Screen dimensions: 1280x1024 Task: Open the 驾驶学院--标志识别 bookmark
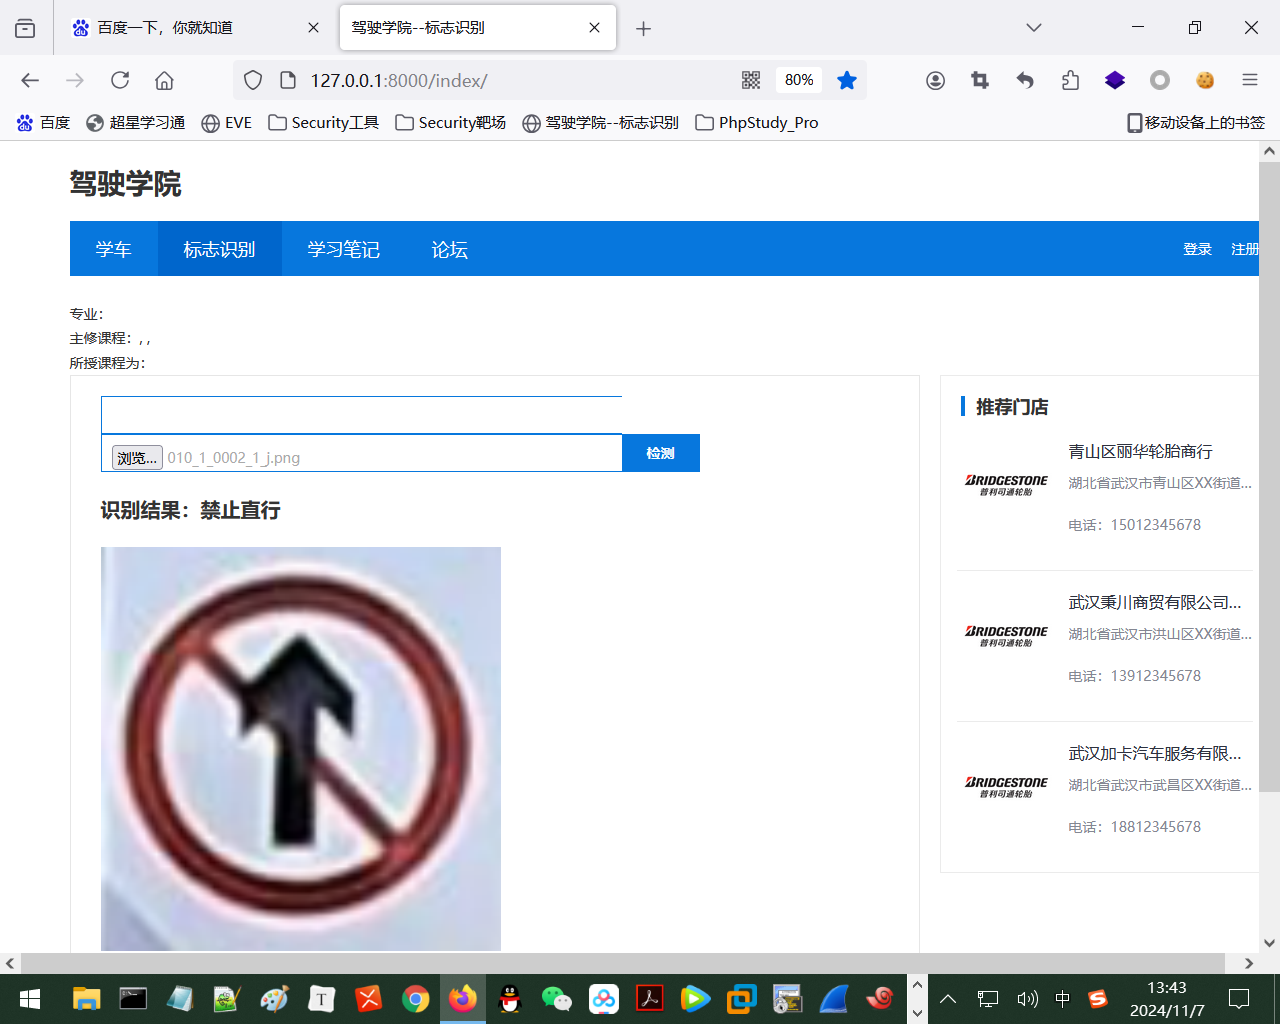(x=601, y=123)
